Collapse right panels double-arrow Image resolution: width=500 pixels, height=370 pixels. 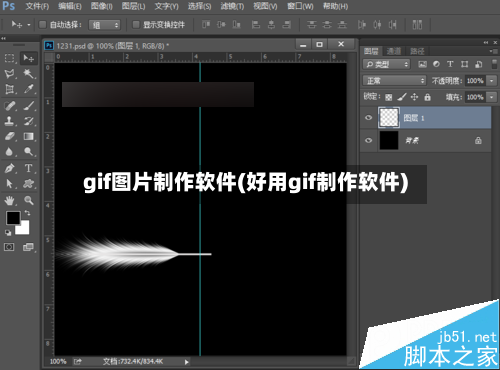coord(486,42)
